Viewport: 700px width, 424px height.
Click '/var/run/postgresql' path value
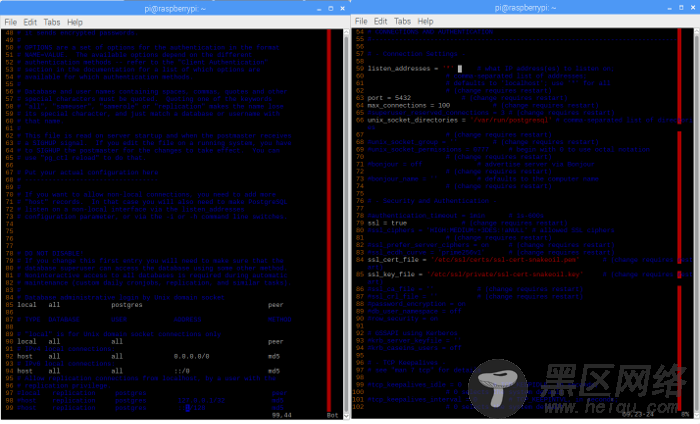tap(511, 120)
